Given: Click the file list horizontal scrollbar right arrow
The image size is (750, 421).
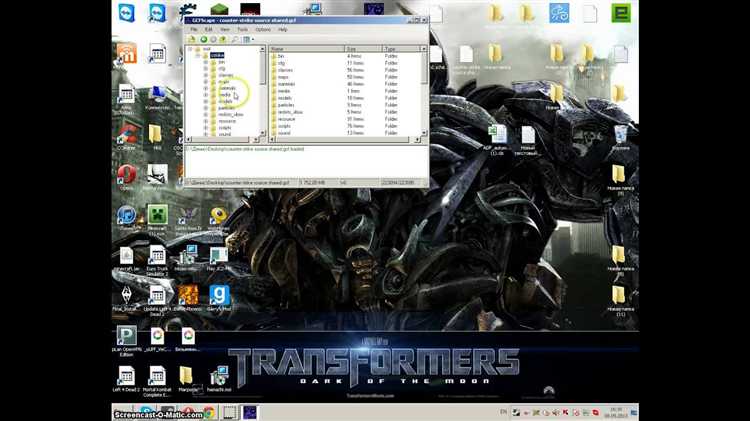Looking at the screenshot, I should [417, 140].
